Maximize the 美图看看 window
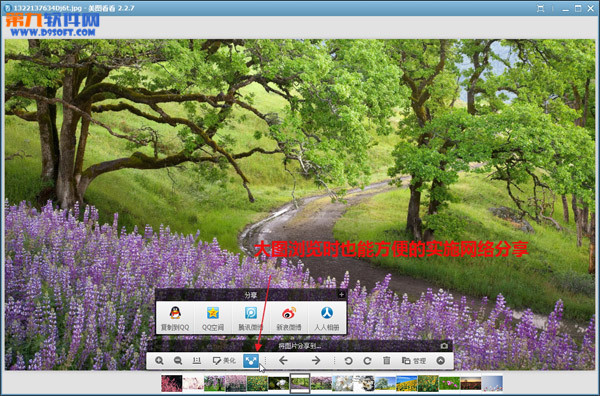The width and height of the screenshot is (600, 396). (578, 8)
